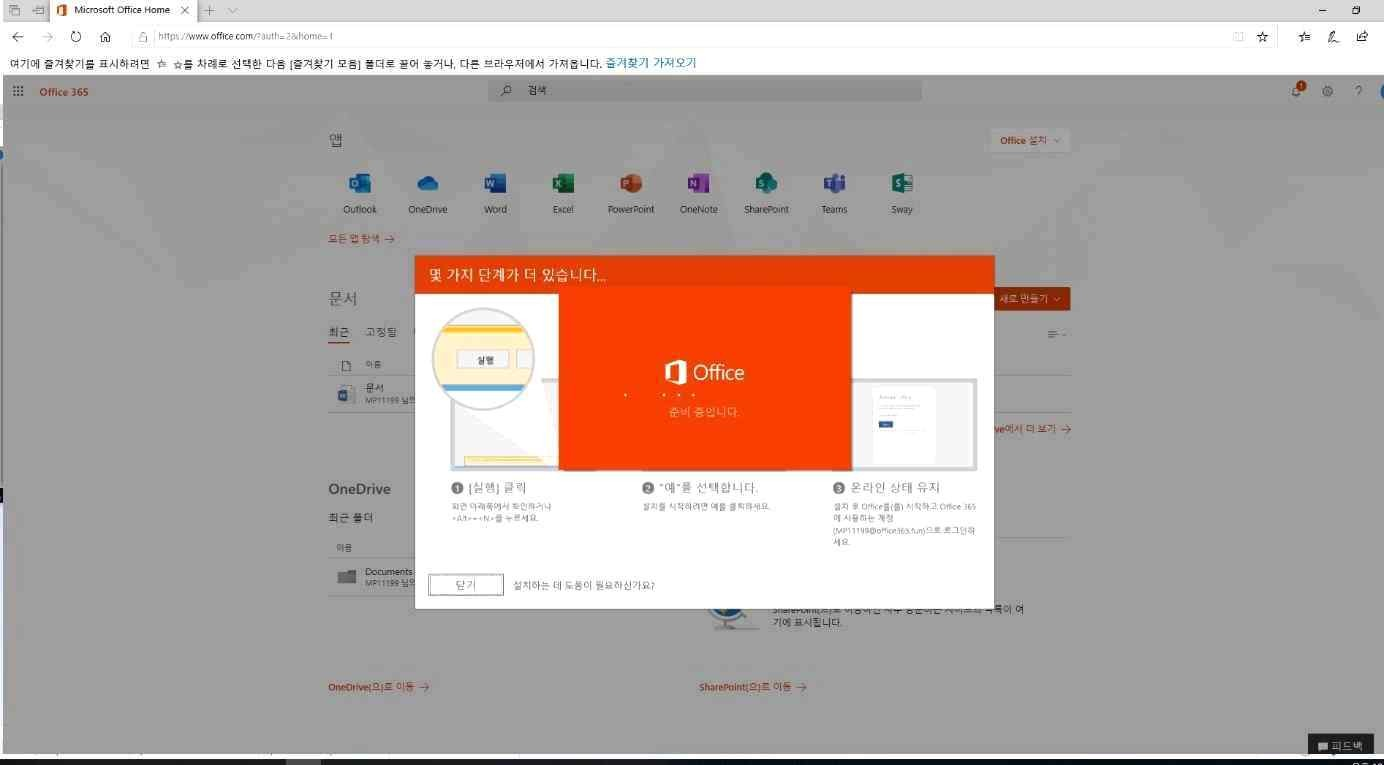This screenshot has height=765, width=1384.
Task: Share this page via share icon
Action: [1362, 36]
